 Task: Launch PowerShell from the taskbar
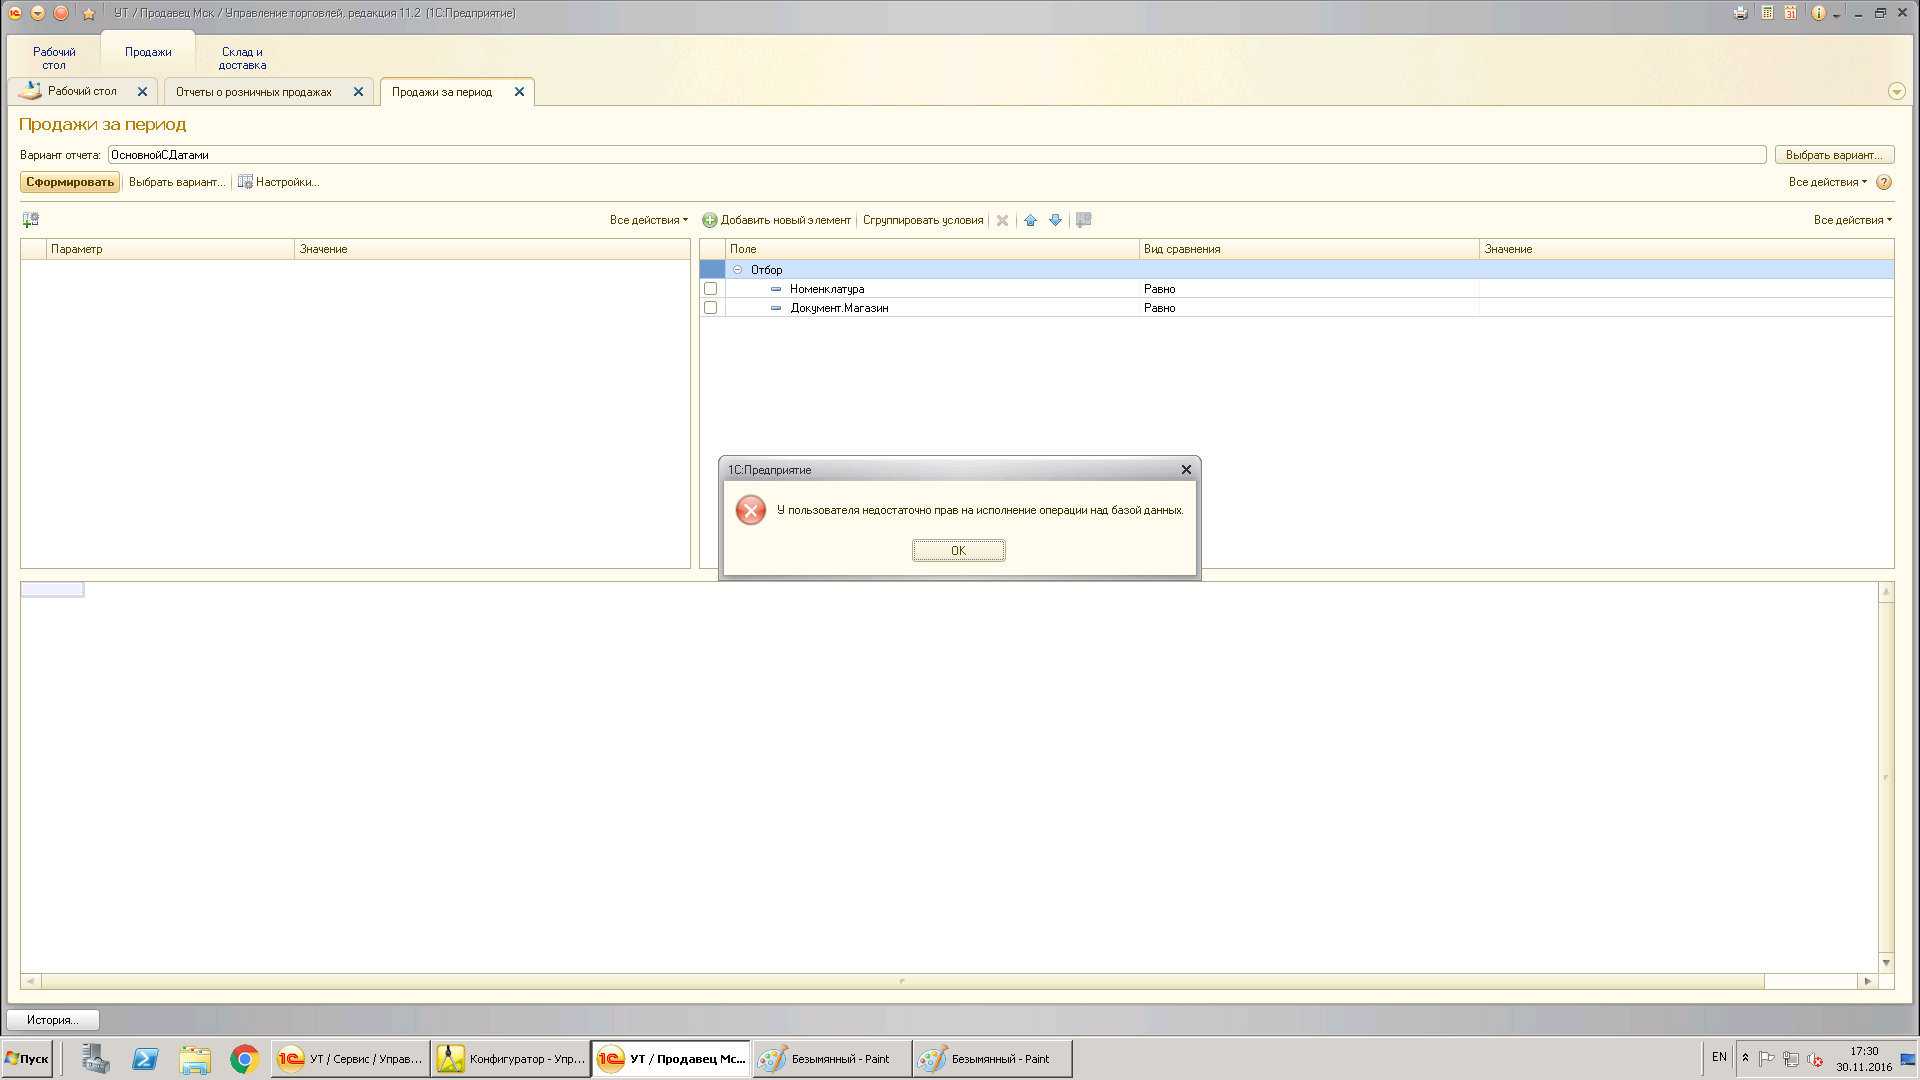coord(145,1059)
